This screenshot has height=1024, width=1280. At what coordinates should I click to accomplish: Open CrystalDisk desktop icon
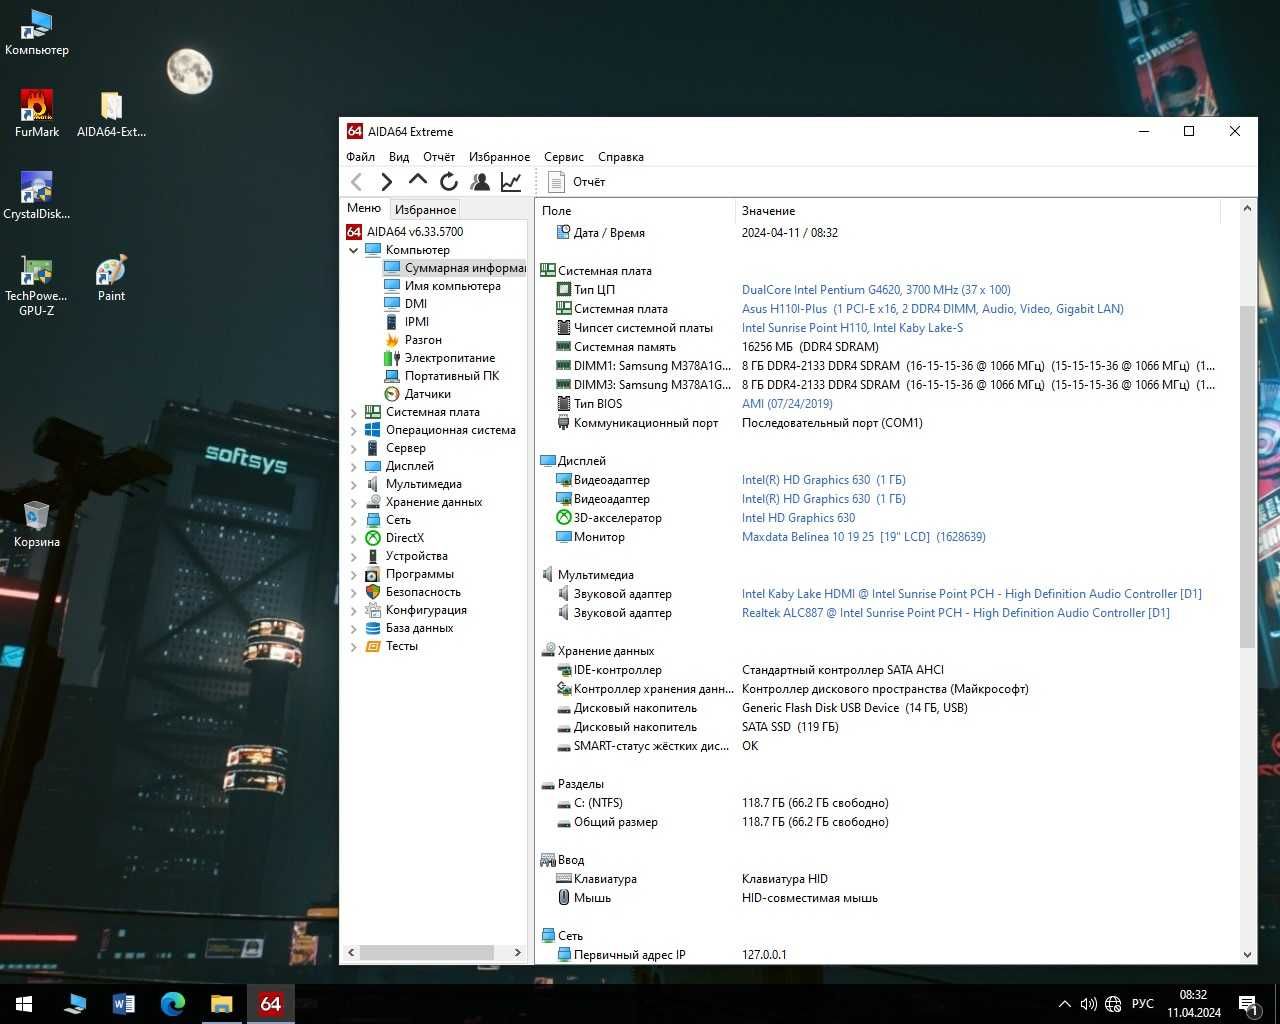coord(37,194)
